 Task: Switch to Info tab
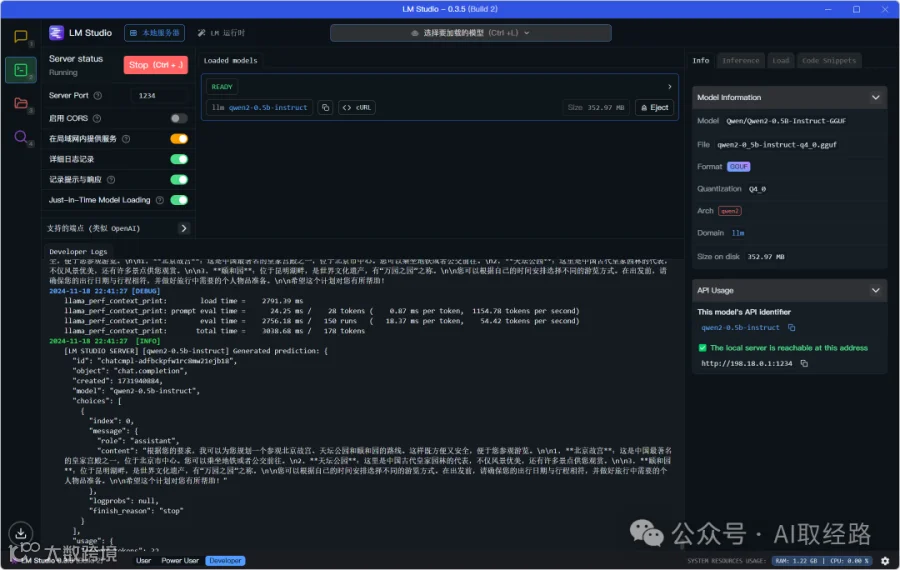[700, 60]
